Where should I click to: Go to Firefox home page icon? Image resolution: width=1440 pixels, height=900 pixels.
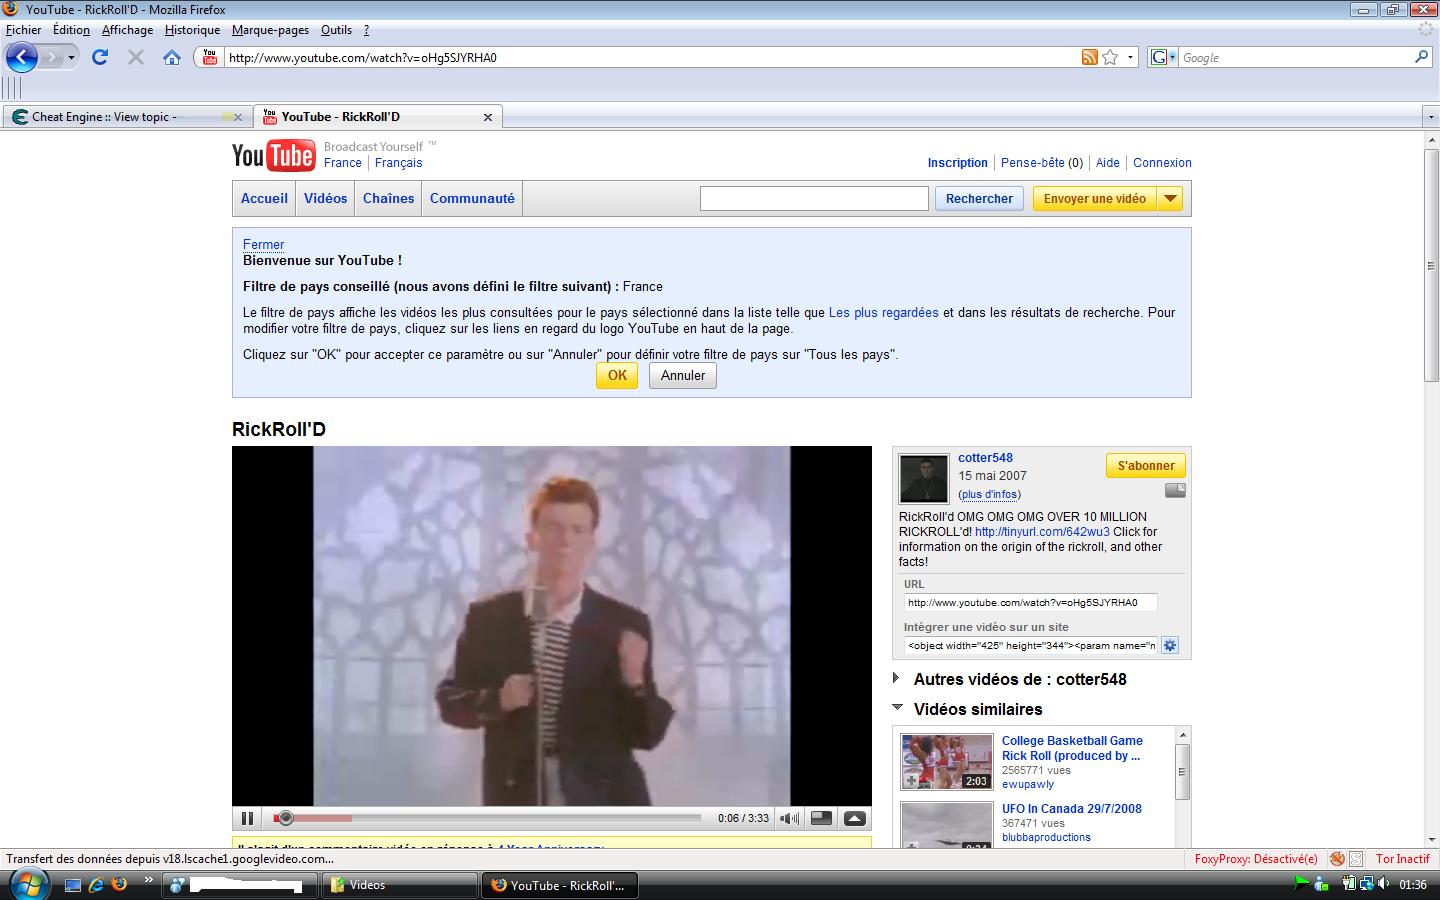(x=172, y=57)
